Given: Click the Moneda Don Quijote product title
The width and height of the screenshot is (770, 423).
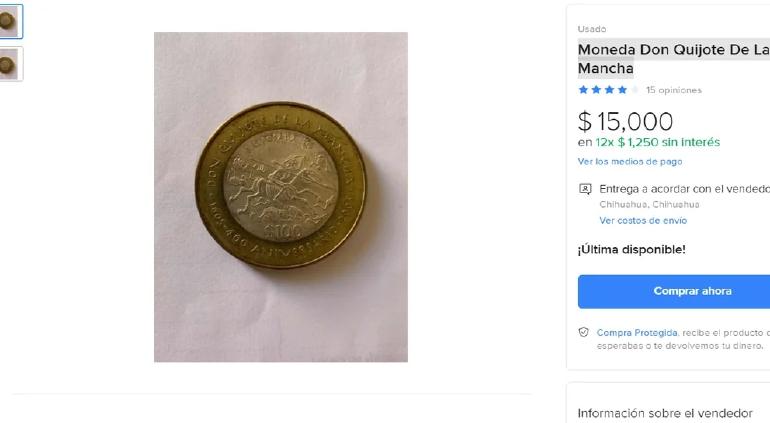Looking at the screenshot, I should pyautogui.click(x=673, y=59).
